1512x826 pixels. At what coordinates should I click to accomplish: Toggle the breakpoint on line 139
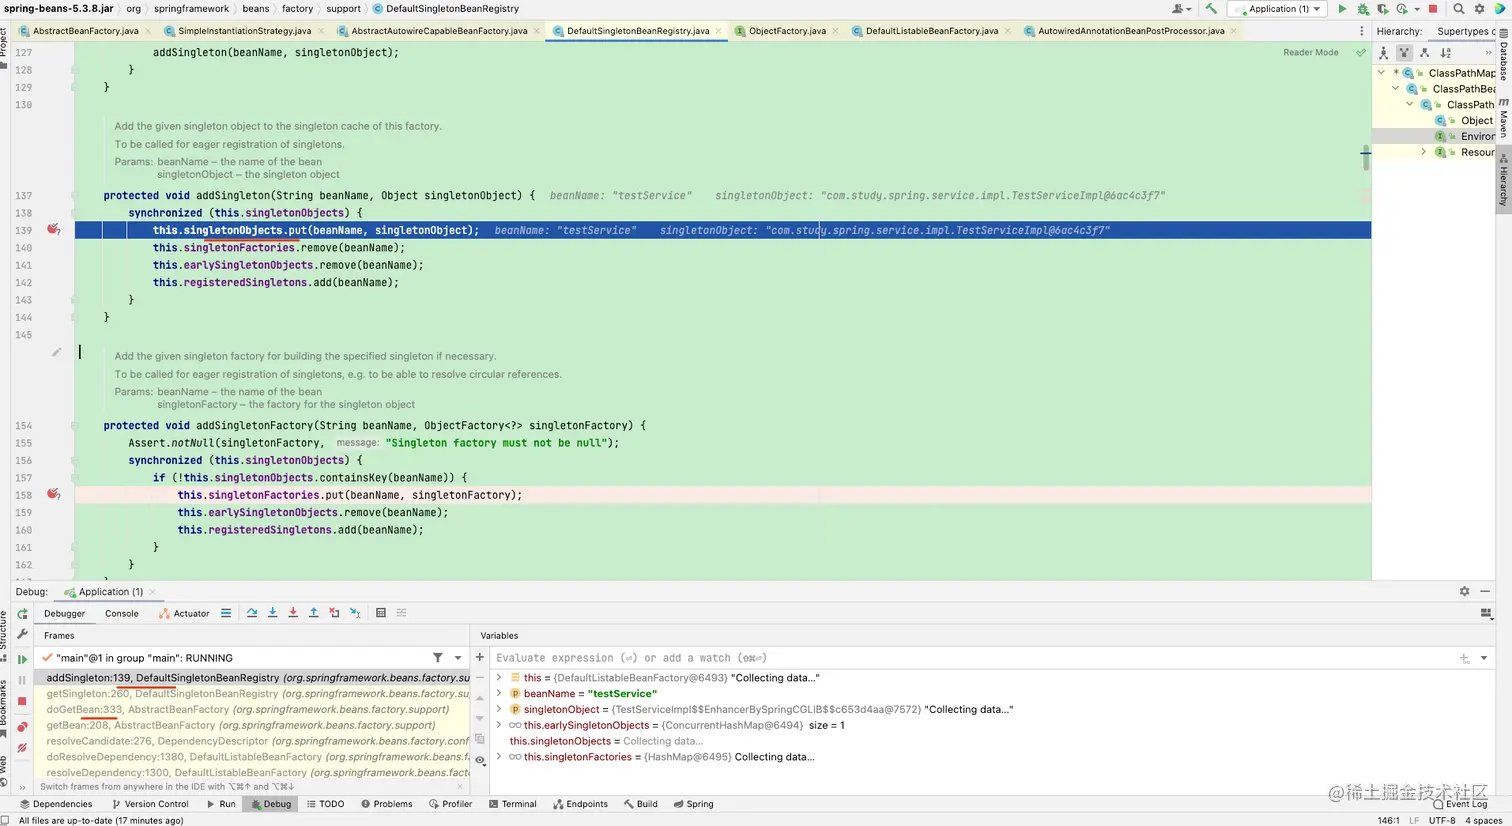54,230
